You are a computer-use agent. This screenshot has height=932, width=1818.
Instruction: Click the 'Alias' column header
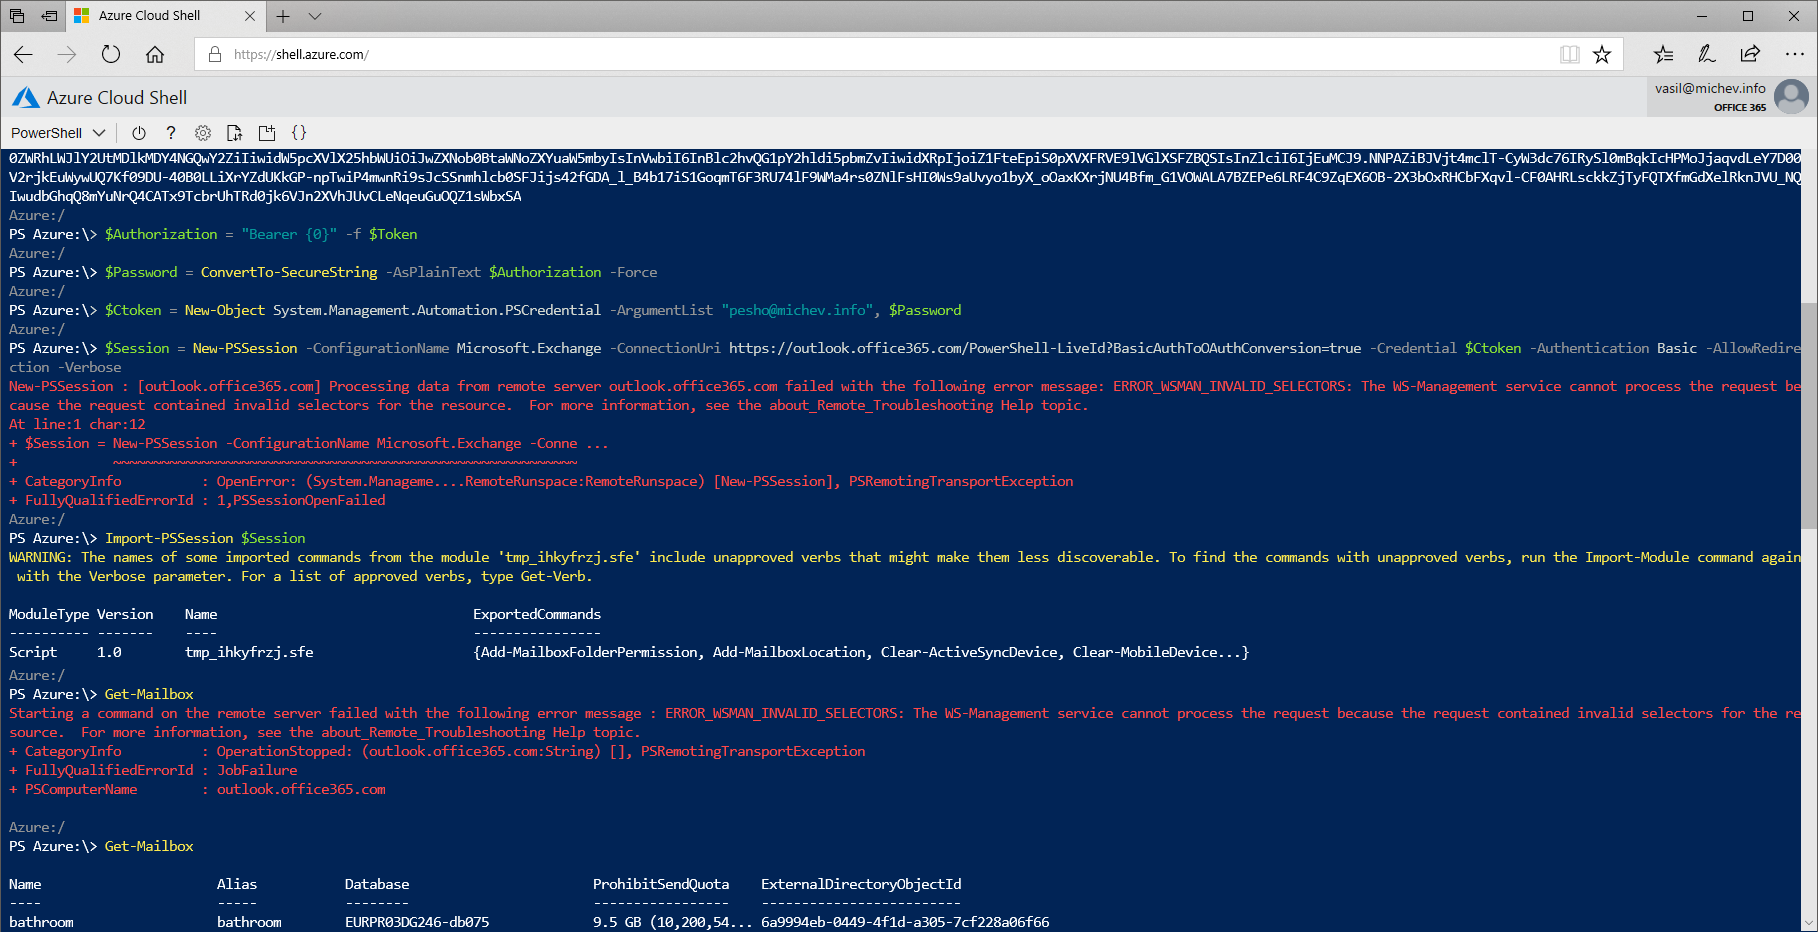point(237,884)
